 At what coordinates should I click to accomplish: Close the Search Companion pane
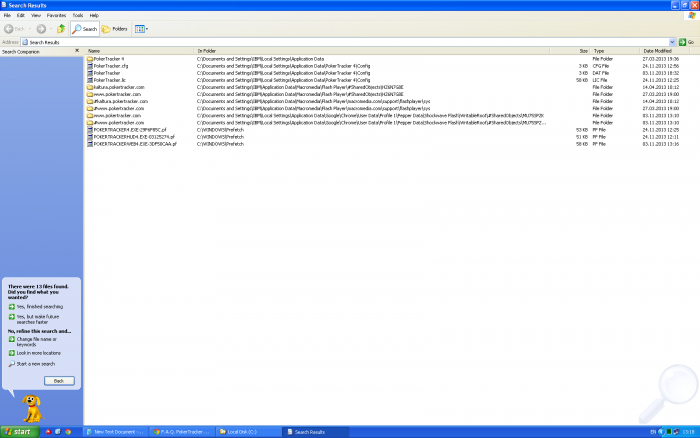click(x=77, y=51)
